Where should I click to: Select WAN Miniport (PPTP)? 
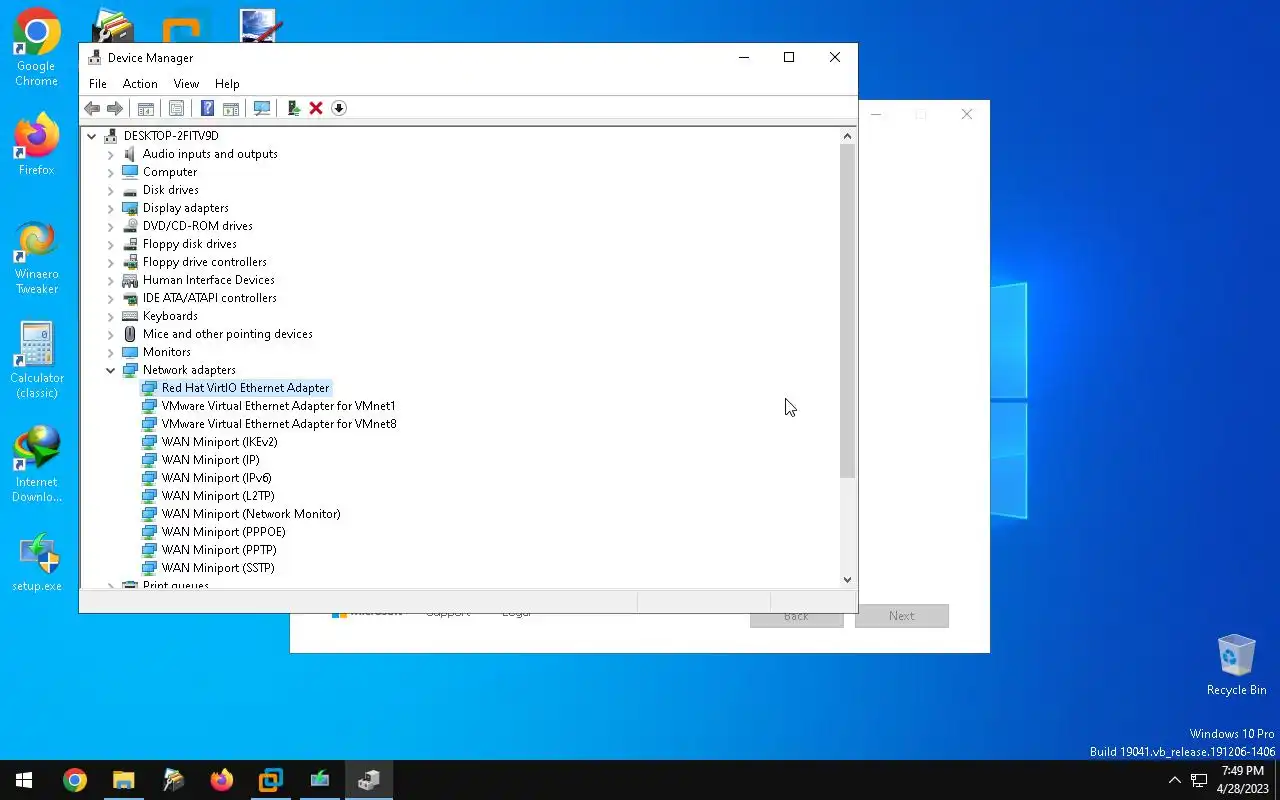point(219,550)
